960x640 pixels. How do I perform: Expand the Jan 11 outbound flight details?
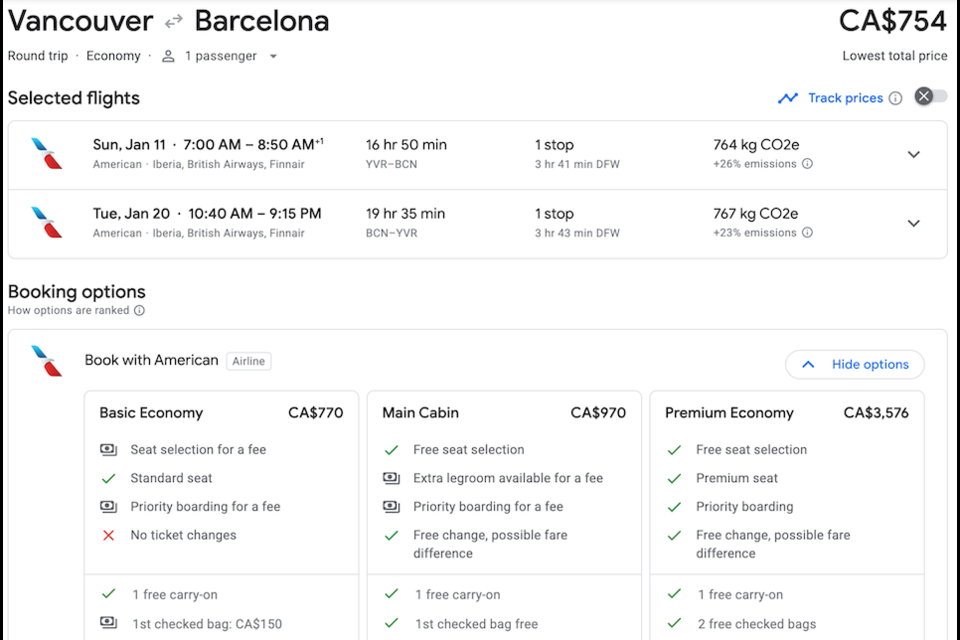click(913, 154)
